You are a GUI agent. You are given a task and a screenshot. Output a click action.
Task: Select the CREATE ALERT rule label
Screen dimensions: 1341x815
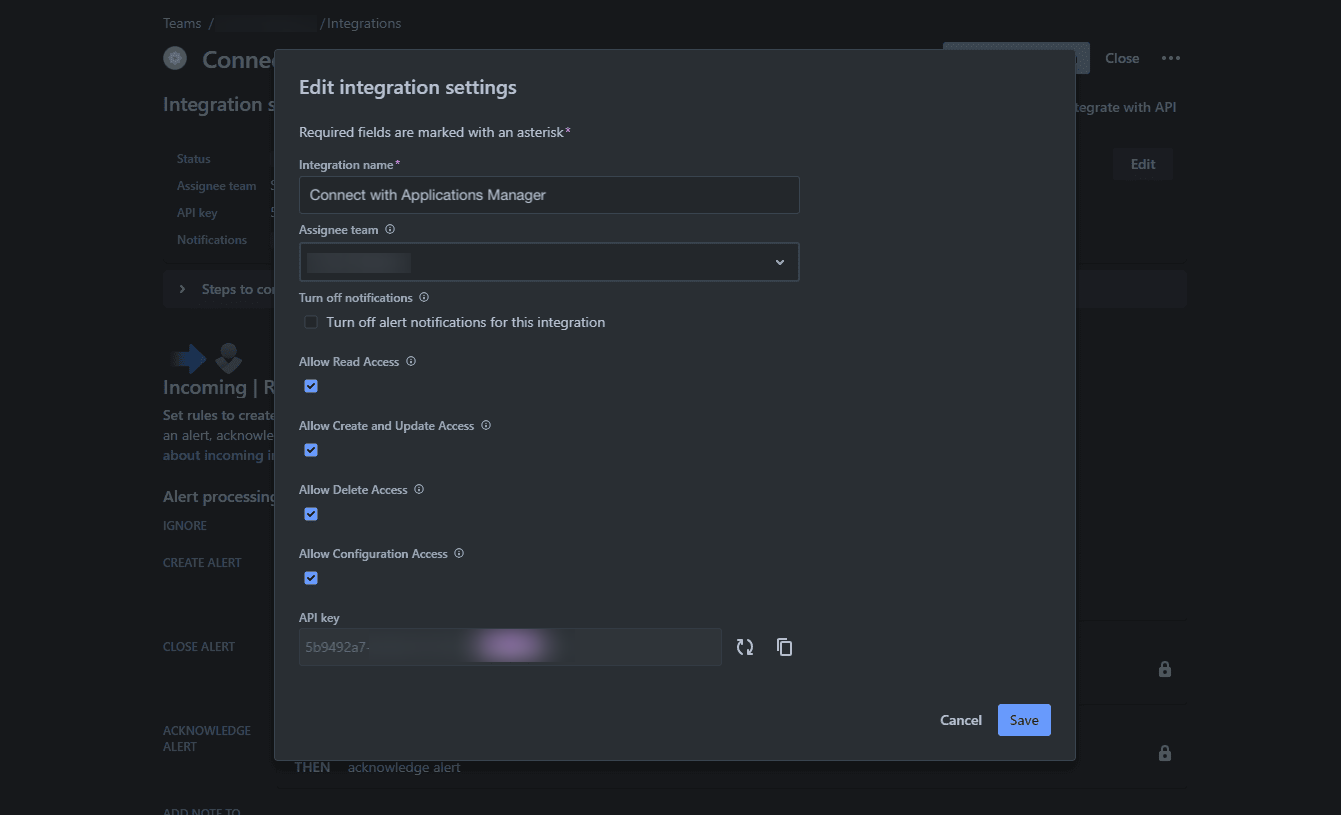pyautogui.click(x=202, y=563)
